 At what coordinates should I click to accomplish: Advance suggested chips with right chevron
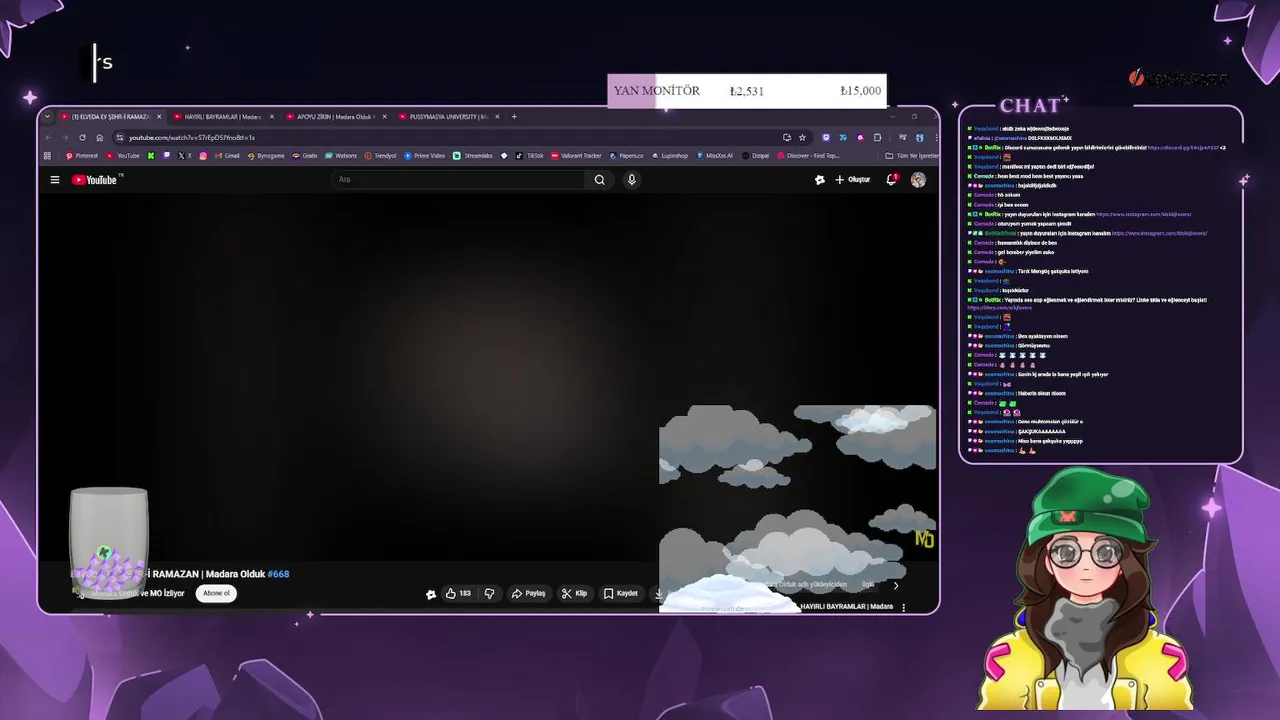point(896,586)
